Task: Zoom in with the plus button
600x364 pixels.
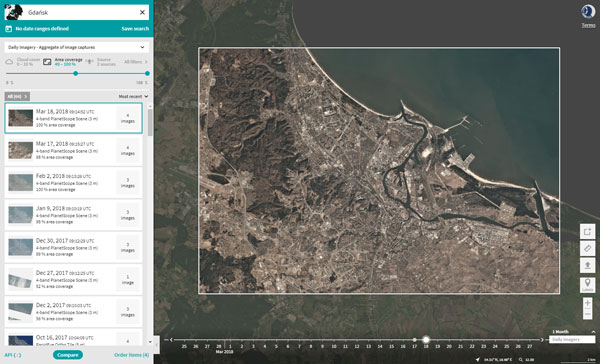Action: click(587, 303)
